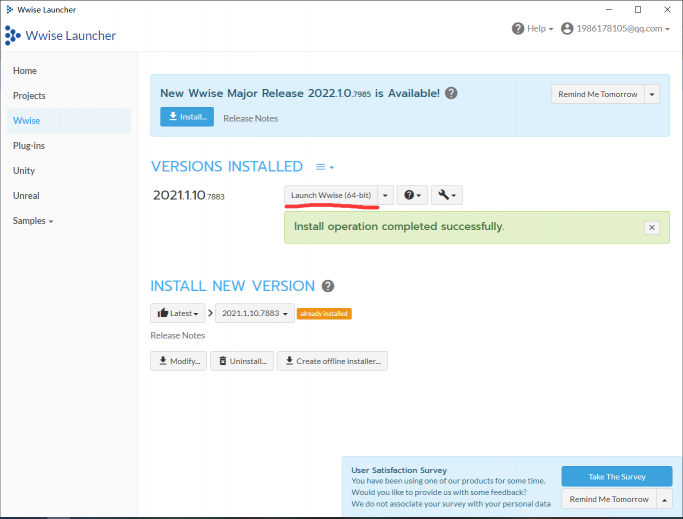683x519 pixels.
Task: Dismiss the install completed success message
Action: [652, 228]
